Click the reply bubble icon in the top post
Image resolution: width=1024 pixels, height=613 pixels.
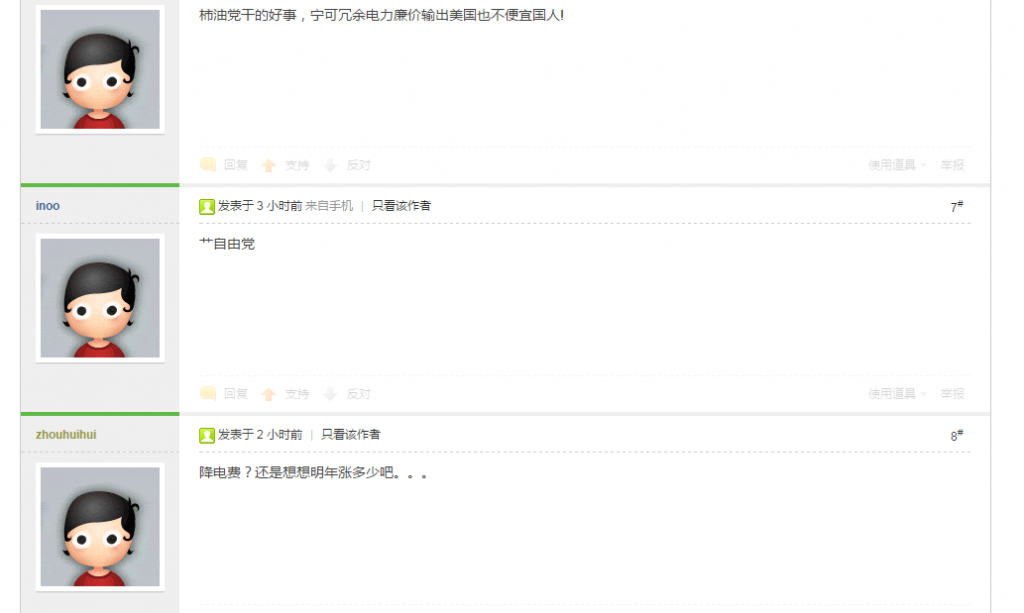click(x=208, y=165)
